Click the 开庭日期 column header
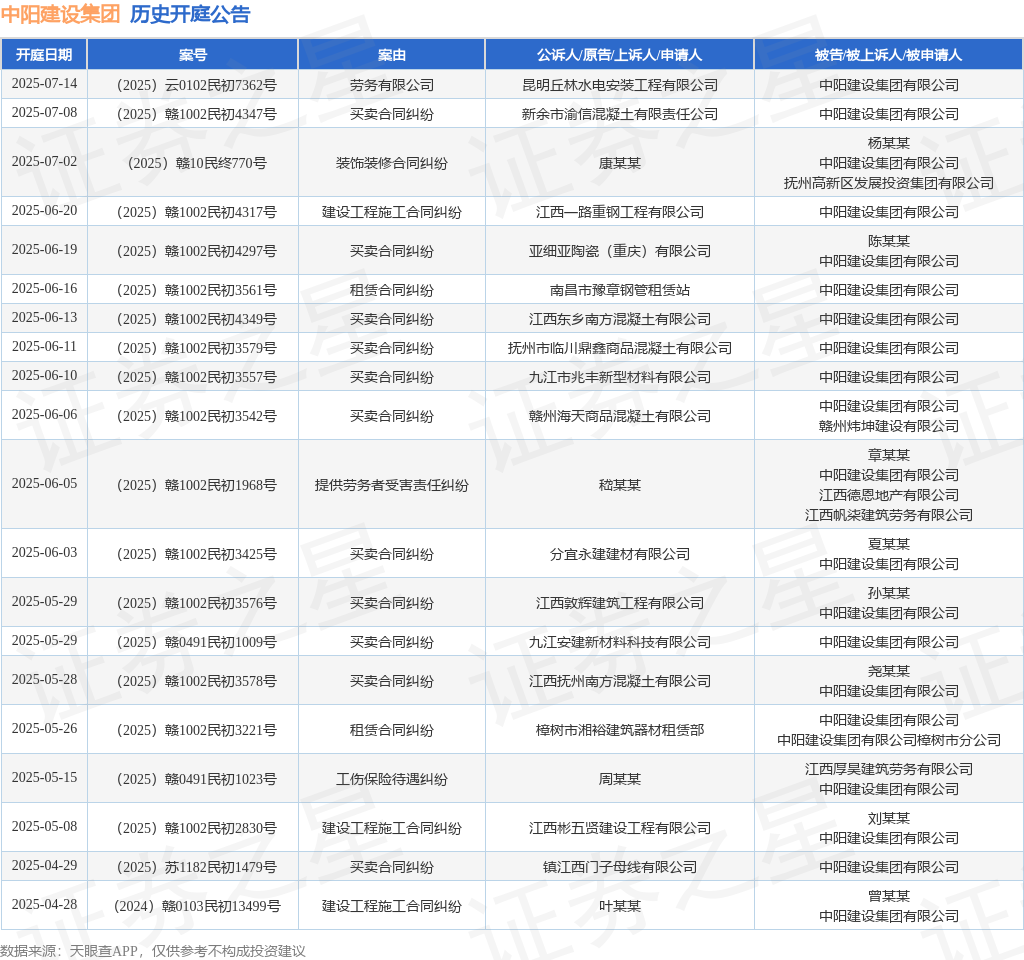 click(x=44, y=55)
